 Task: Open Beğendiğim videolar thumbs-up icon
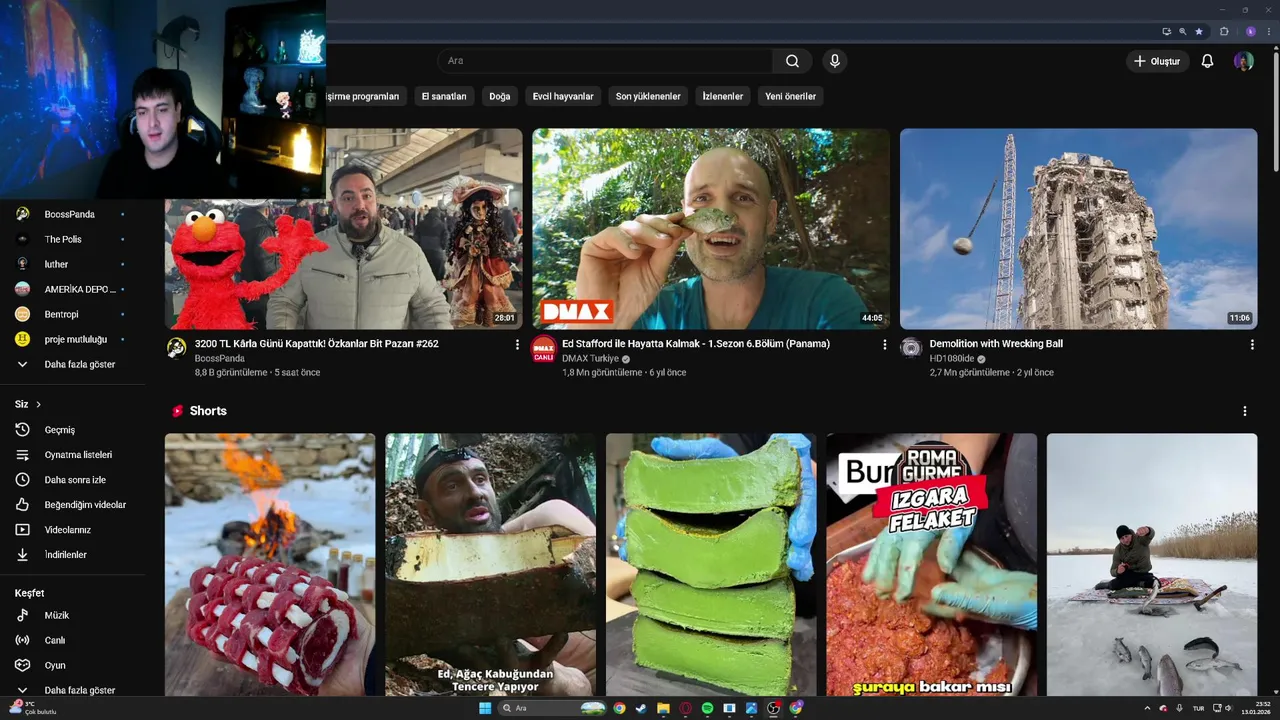tap(23, 505)
